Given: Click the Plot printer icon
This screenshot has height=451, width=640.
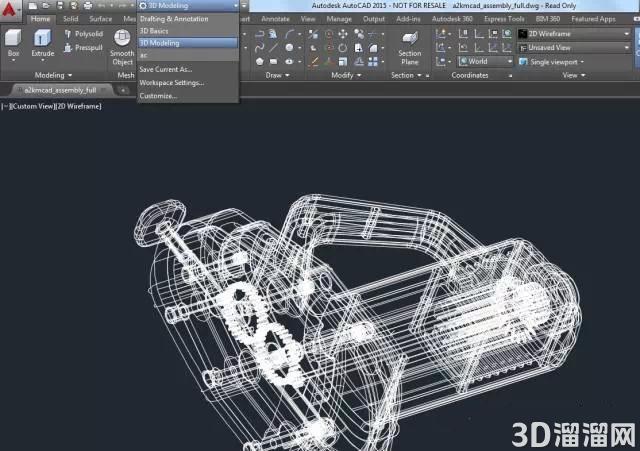Looking at the screenshot, I should coord(88,6).
